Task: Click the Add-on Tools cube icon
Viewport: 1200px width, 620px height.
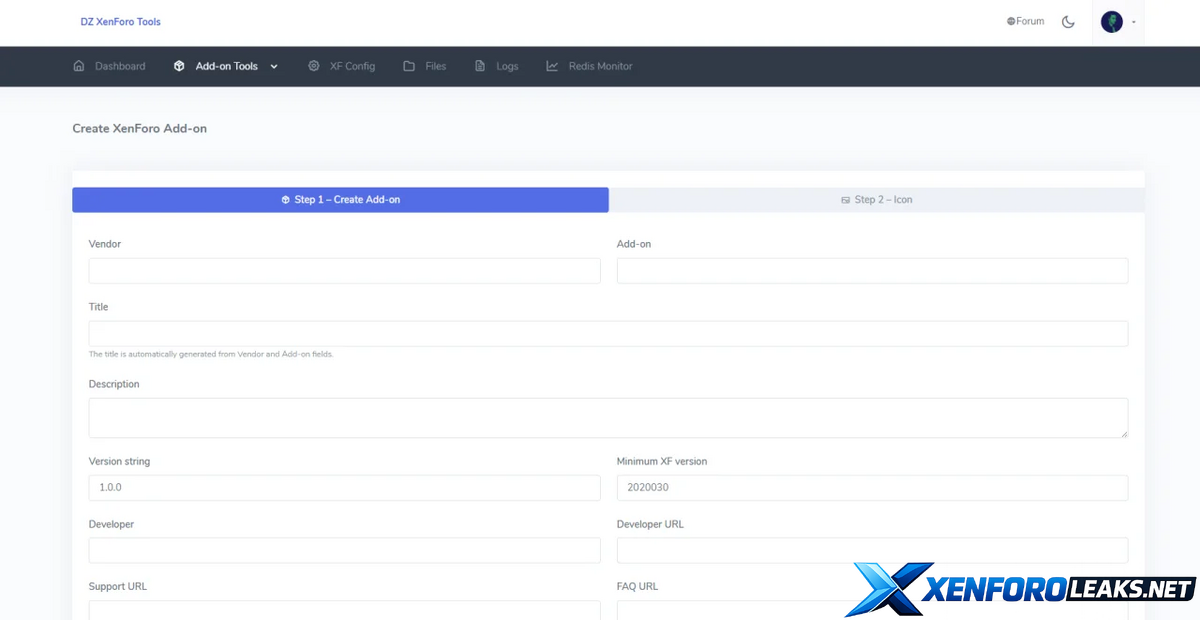Action: [179, 66]
